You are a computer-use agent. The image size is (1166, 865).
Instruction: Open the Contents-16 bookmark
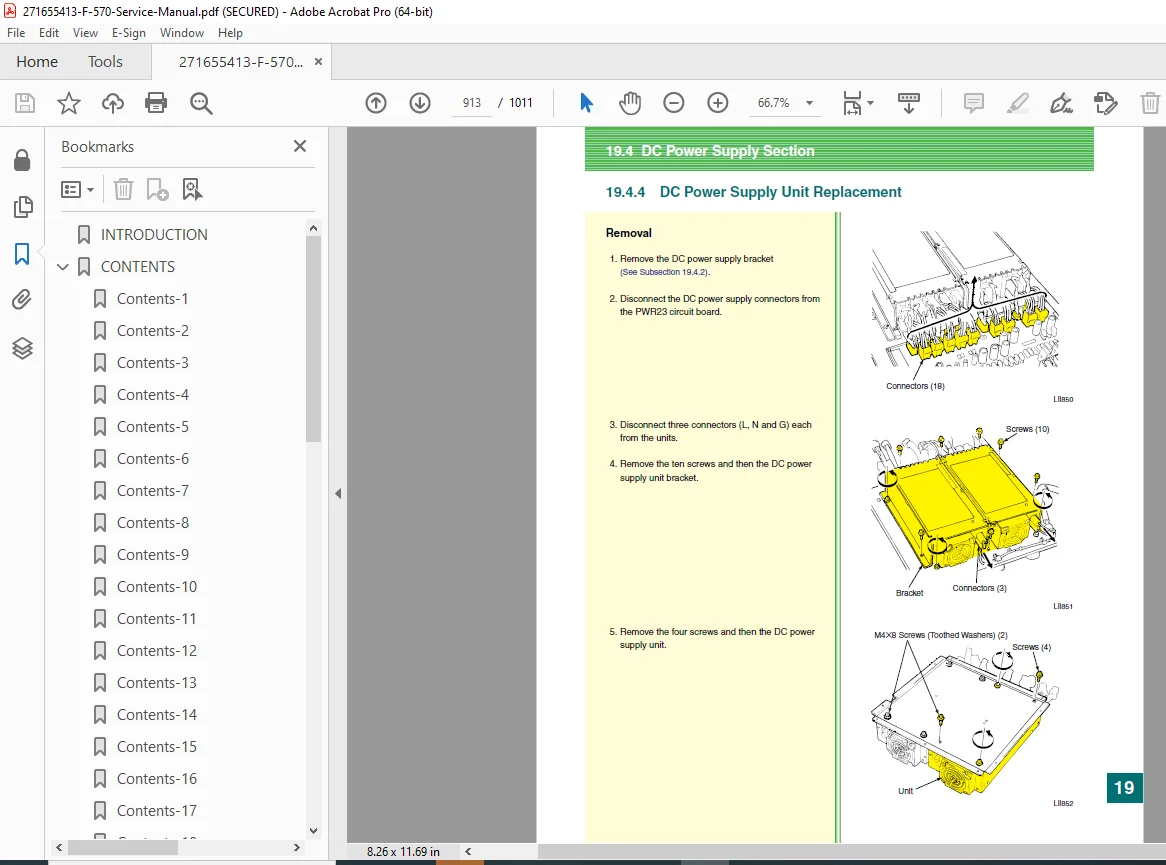pyautogui.click(x=157, y=778)
